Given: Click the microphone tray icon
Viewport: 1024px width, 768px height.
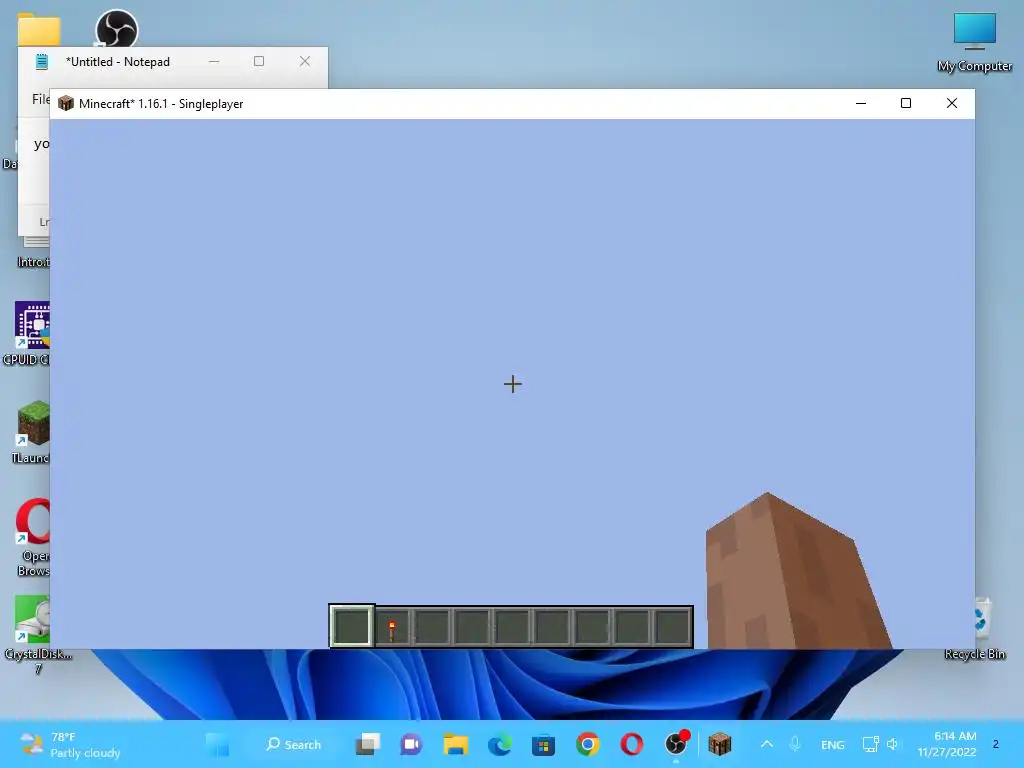Looking at the screenshot, I should 795,744.
